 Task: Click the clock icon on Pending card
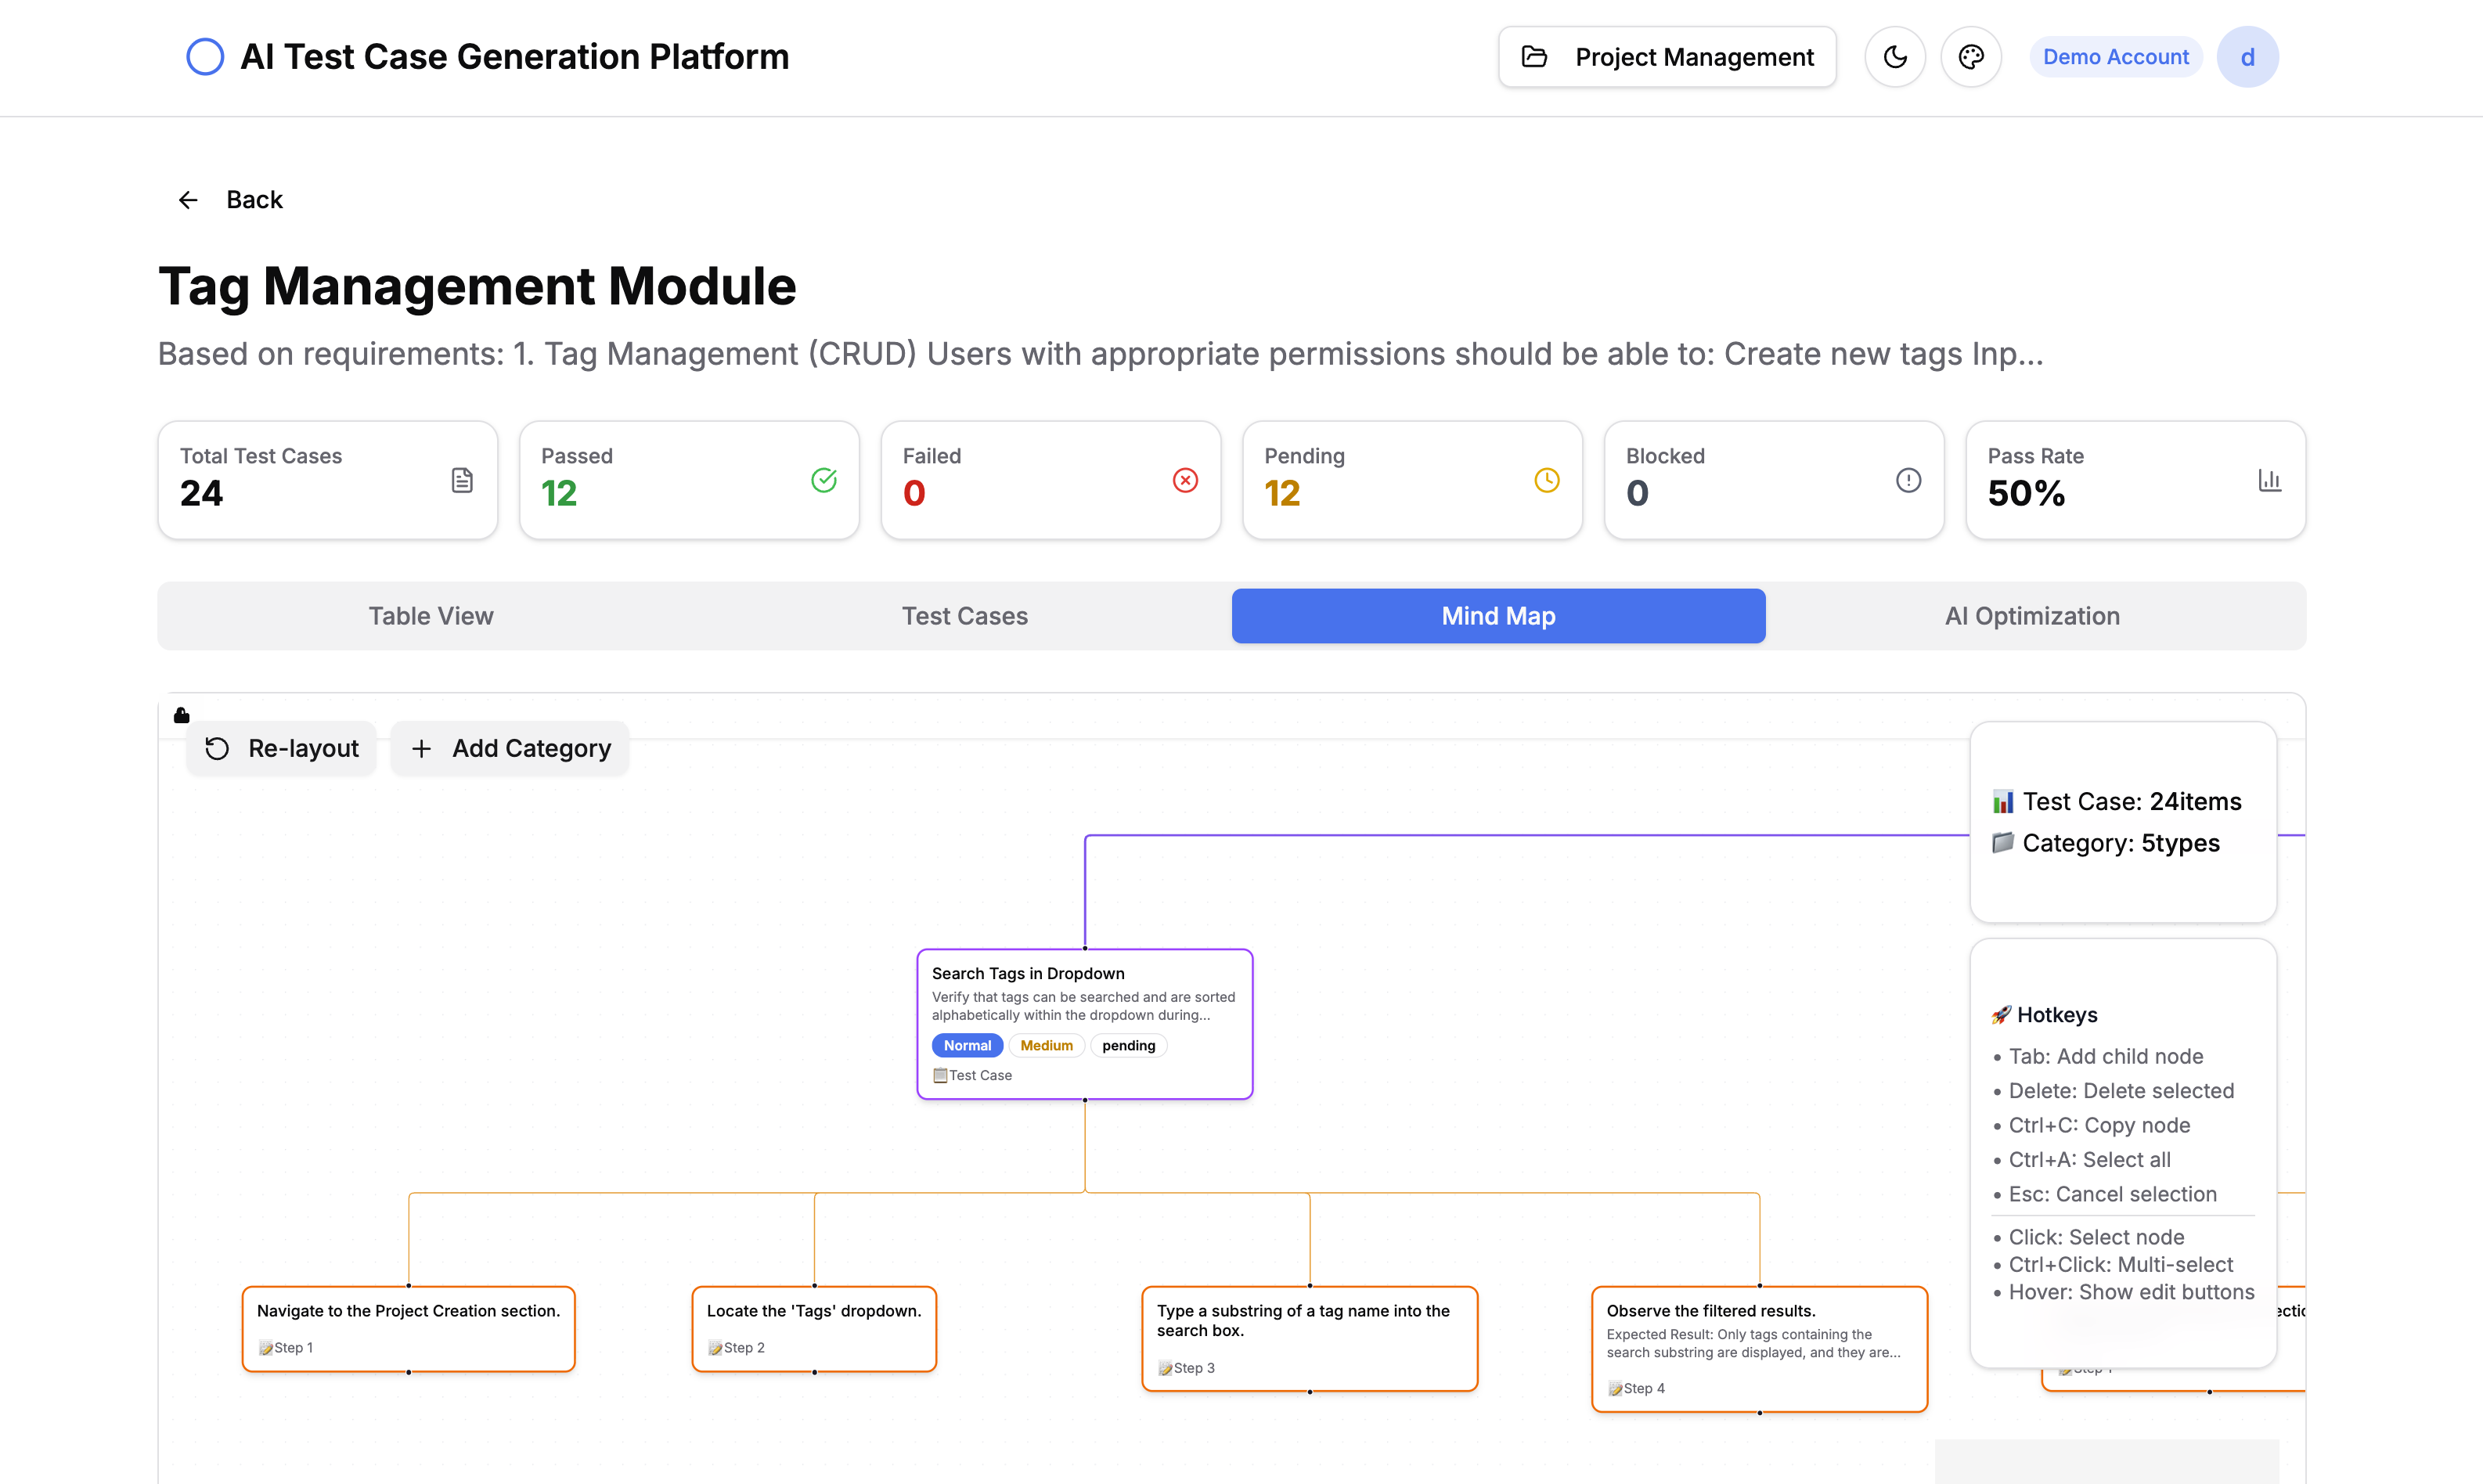tap(1546, 479)
